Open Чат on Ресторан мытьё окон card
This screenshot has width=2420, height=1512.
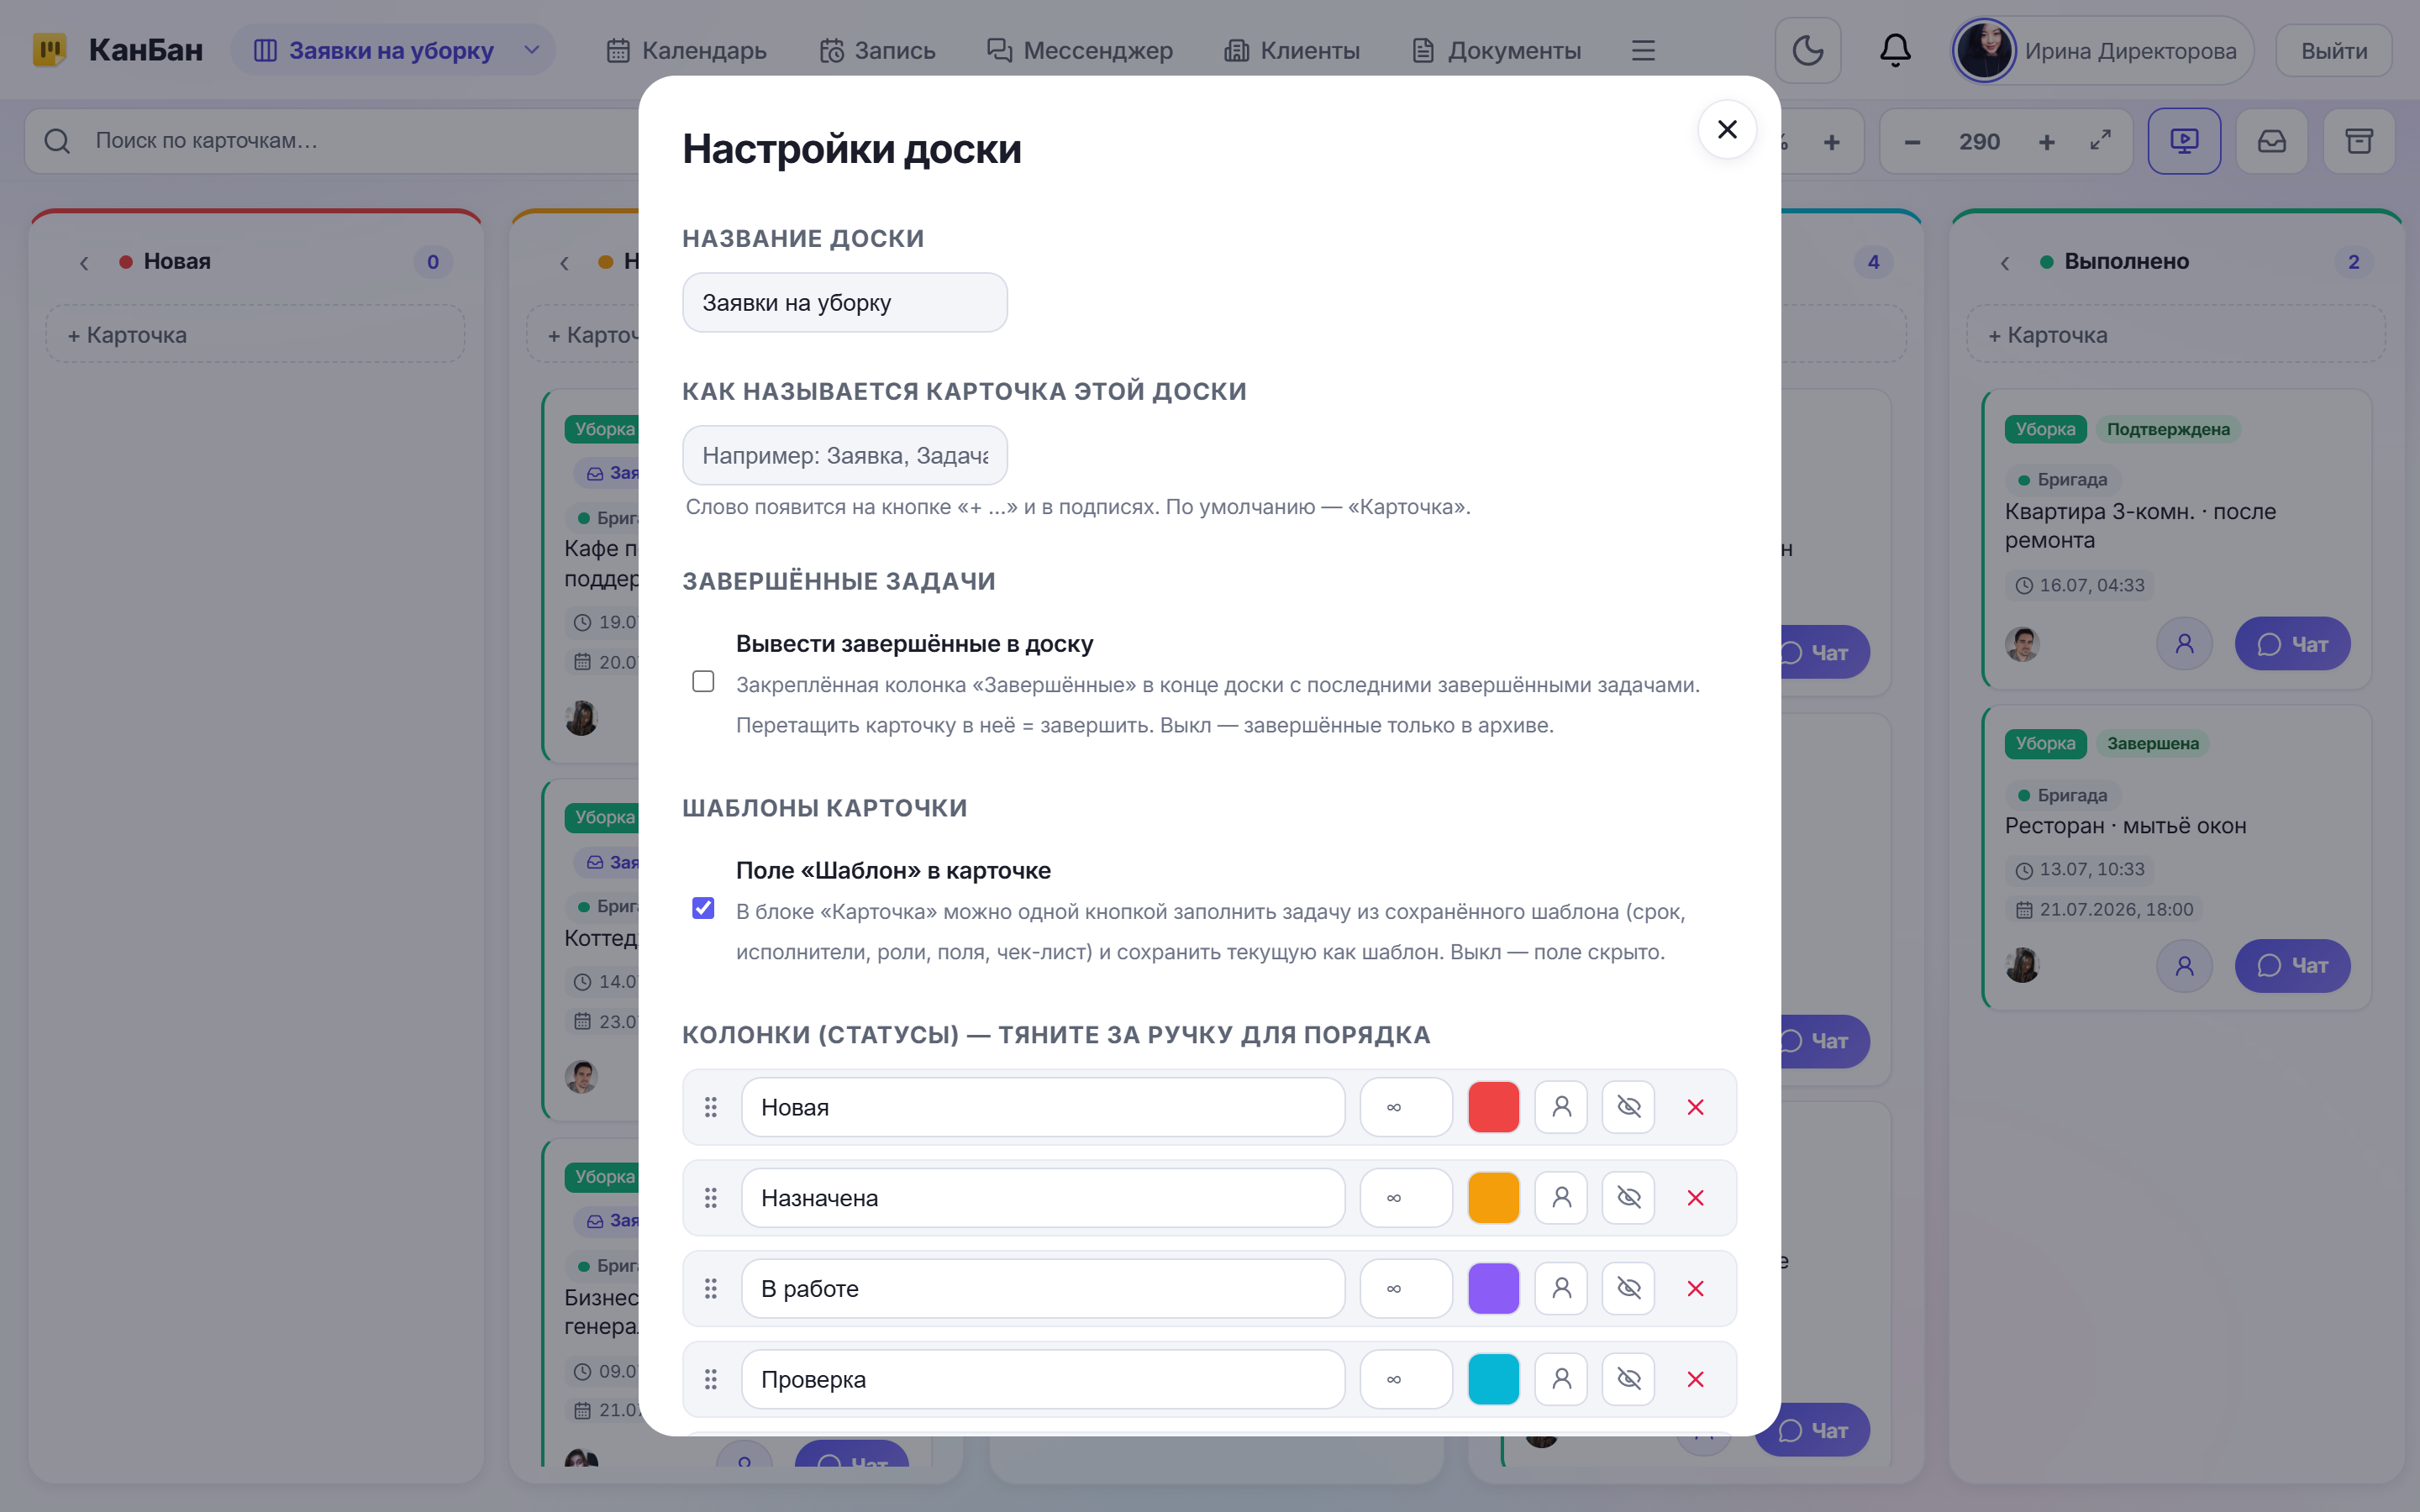pyautogui.click(x=2292, y=966)
